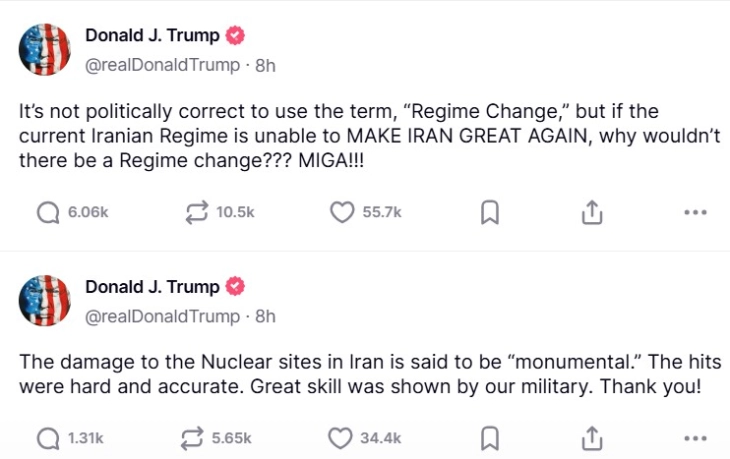Share the Nuclear sites post

[x=592, y=438]
